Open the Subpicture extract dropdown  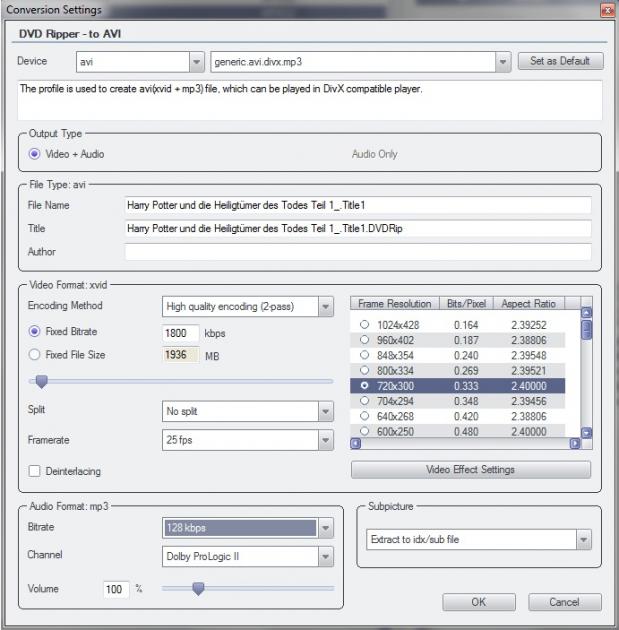583,540
